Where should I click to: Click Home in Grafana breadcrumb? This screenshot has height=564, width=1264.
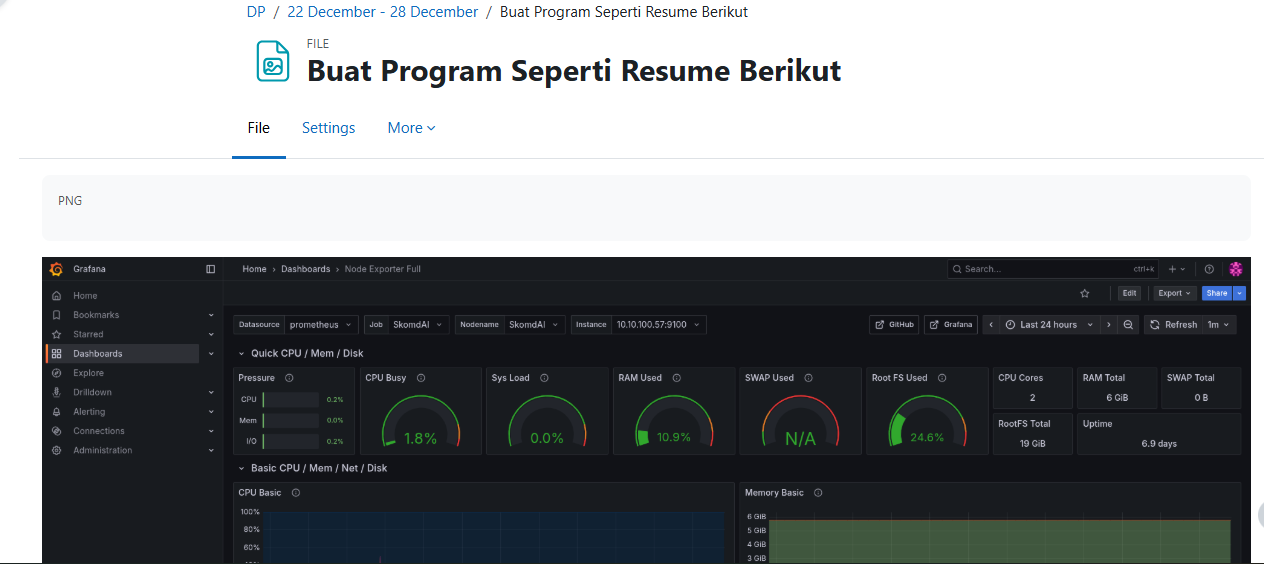pos(254,269)
